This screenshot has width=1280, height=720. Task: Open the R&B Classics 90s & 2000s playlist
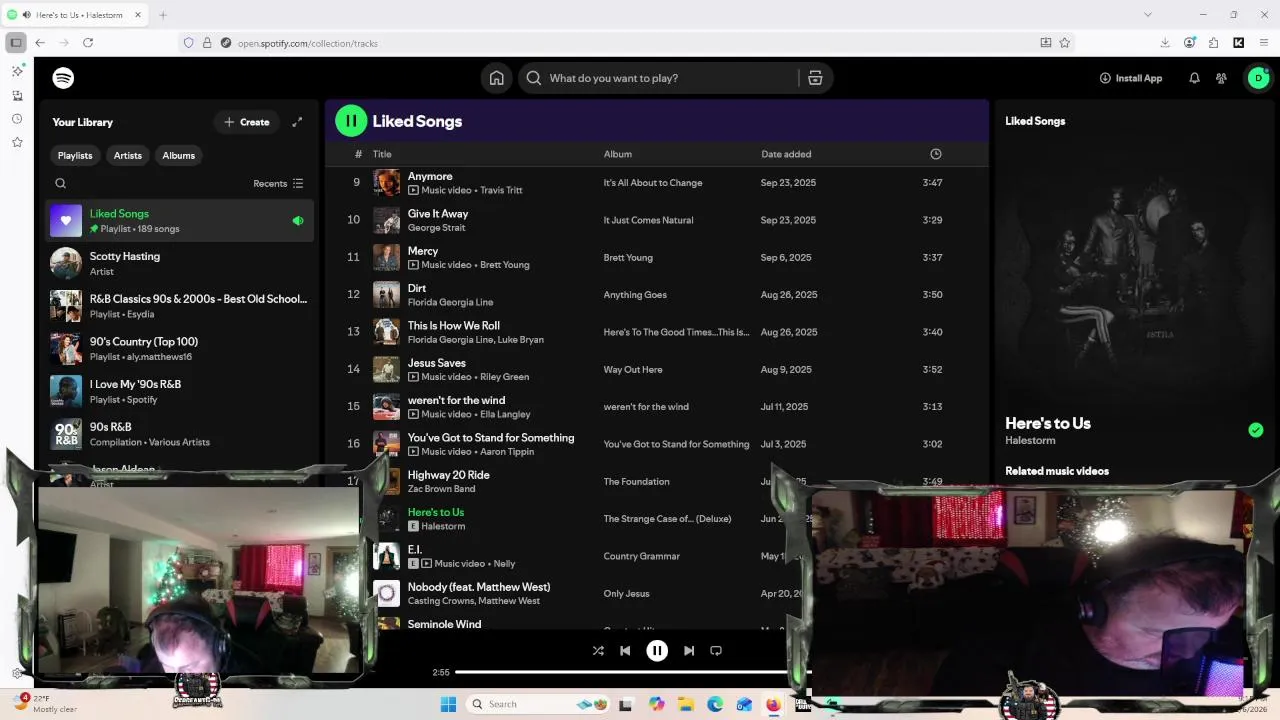coord(180,306)
